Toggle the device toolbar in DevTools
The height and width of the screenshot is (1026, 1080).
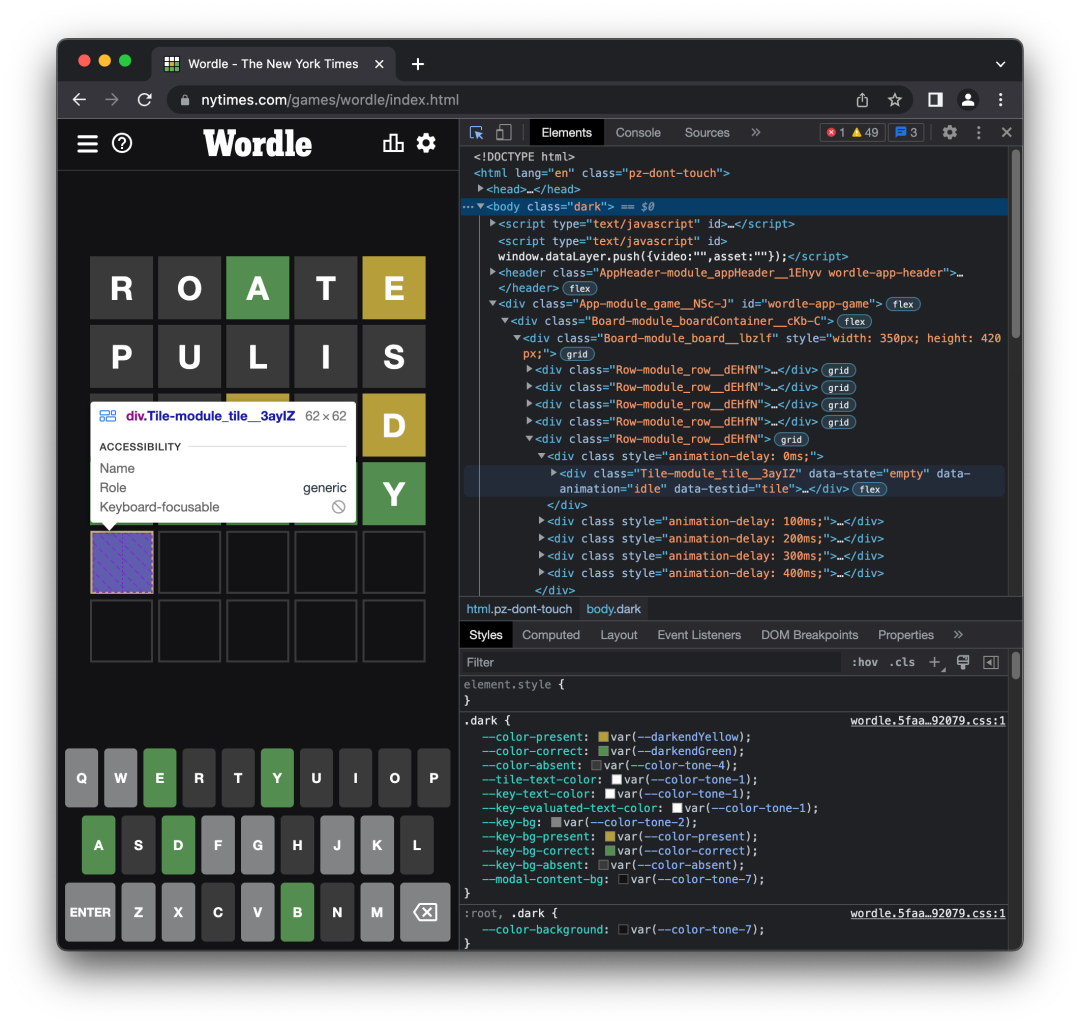pyautogui.click(x=504, y=132)
